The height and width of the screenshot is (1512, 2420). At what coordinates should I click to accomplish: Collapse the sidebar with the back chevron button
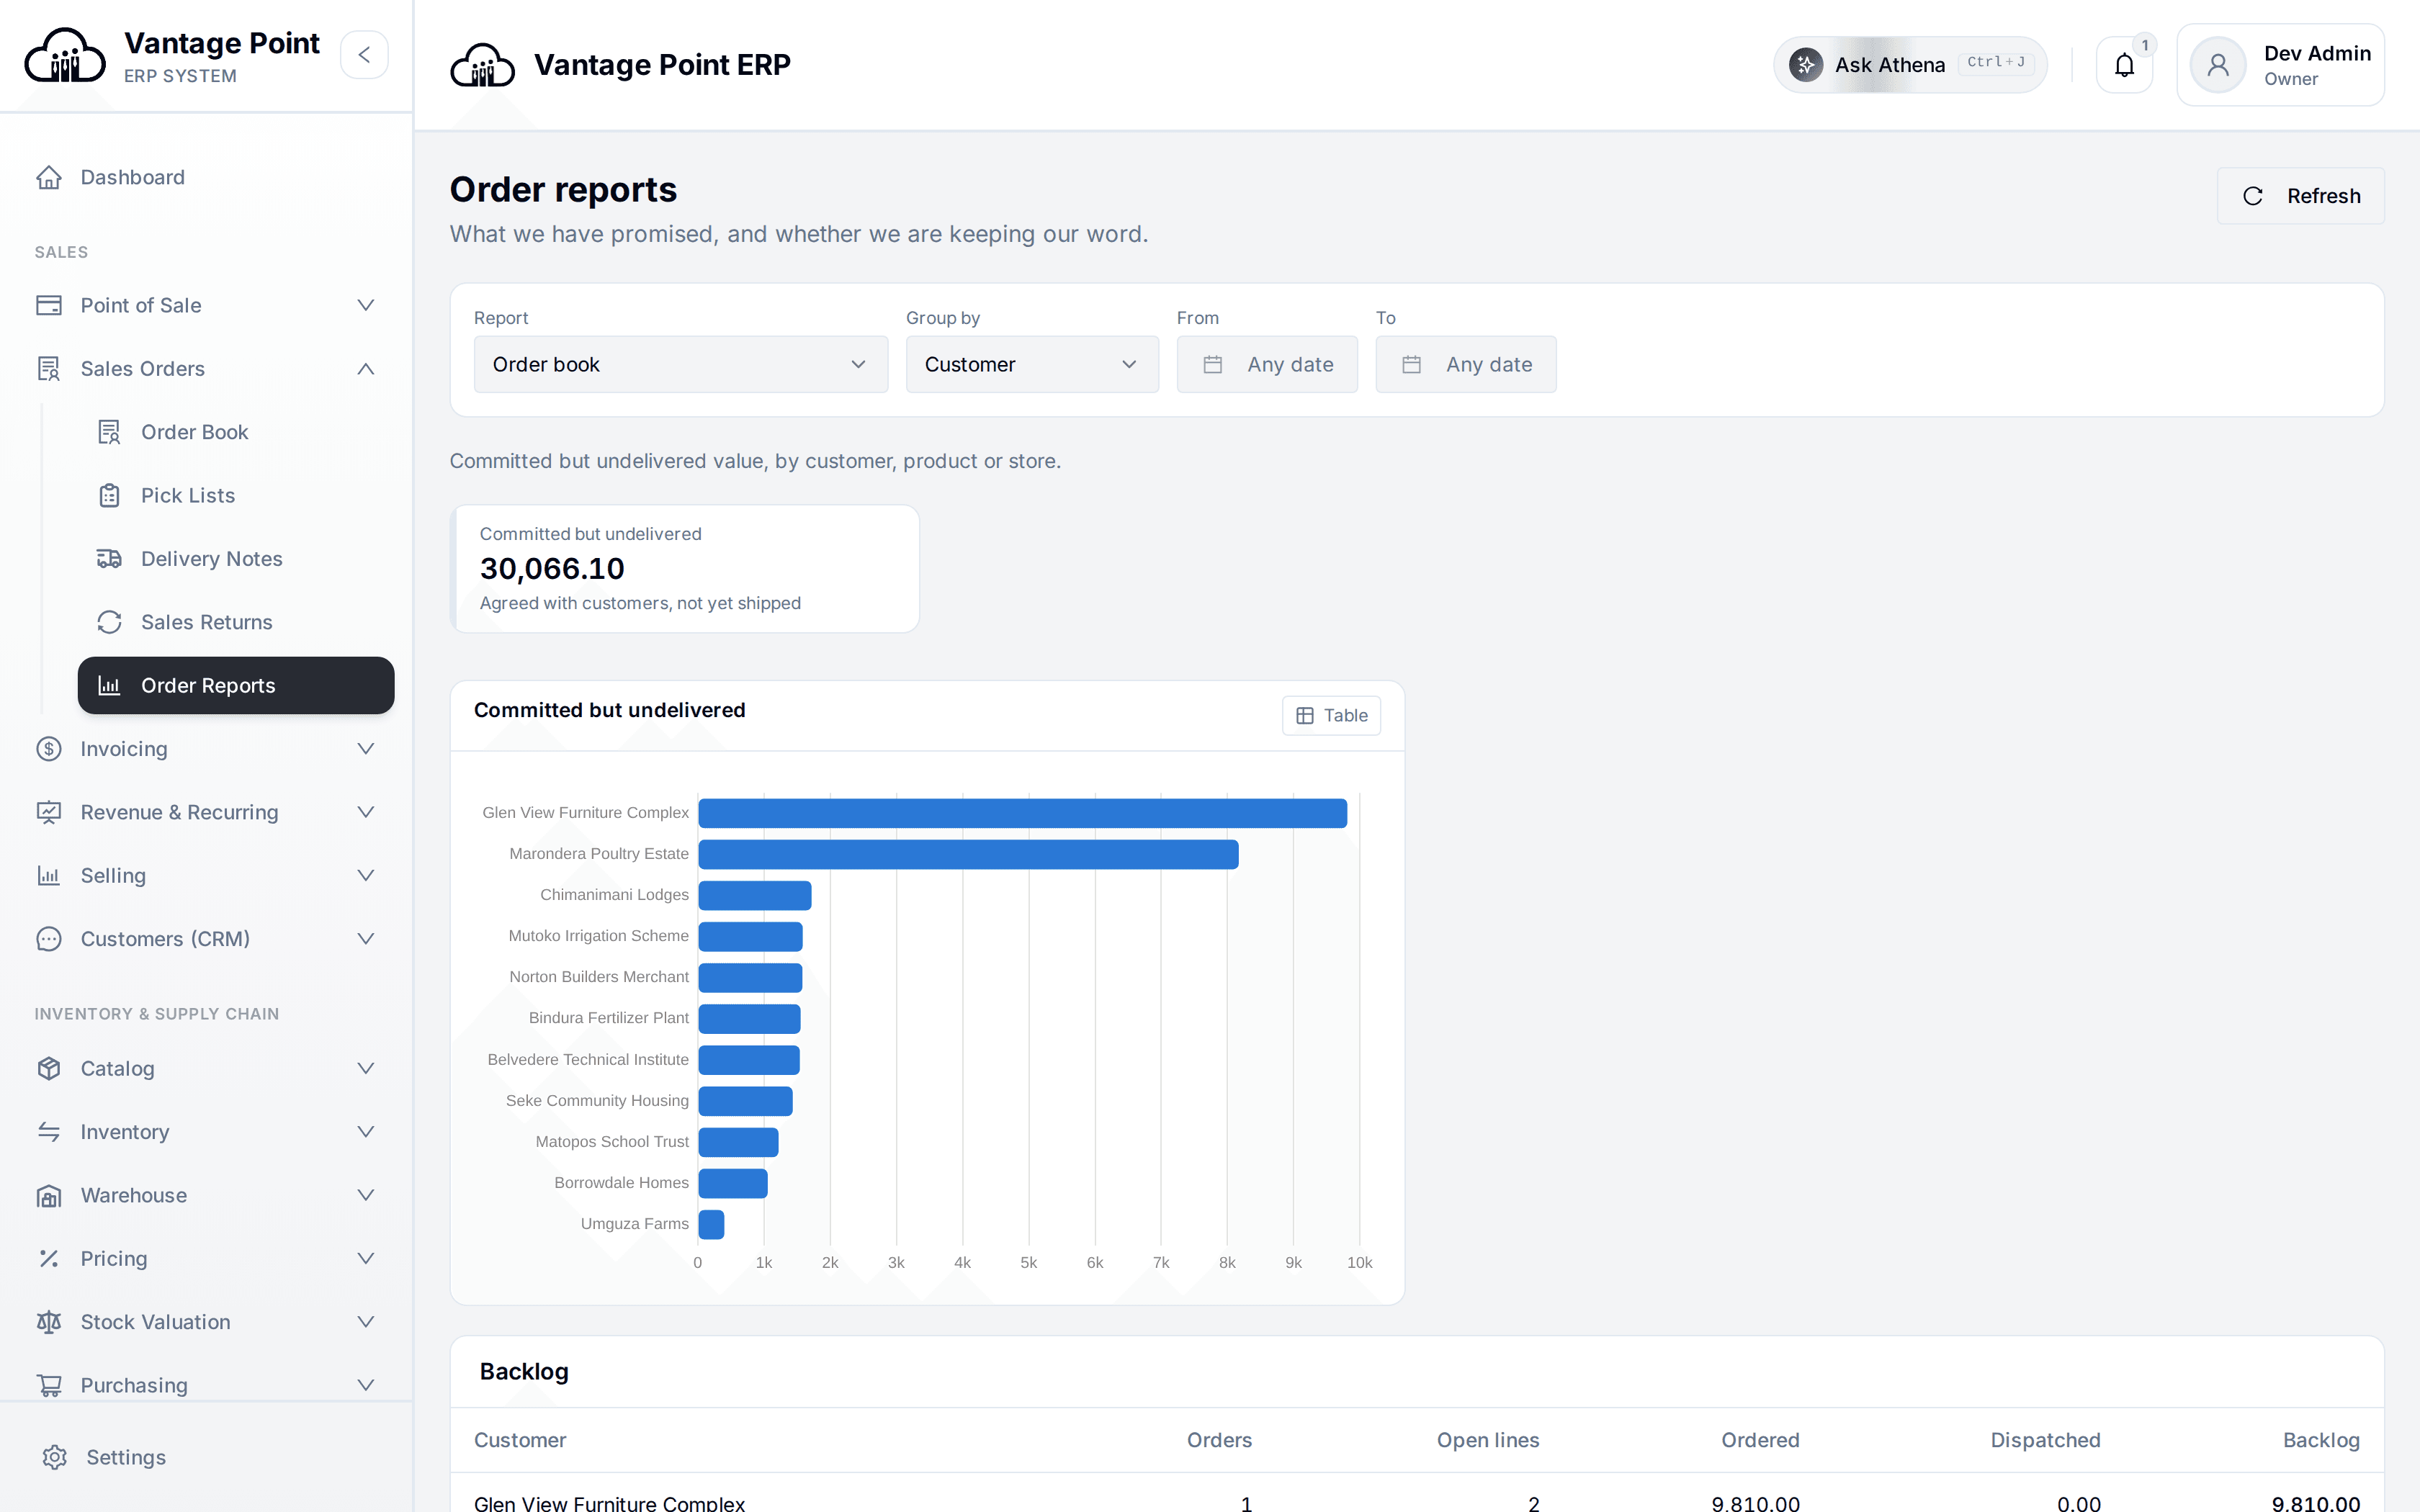coord(364,55)
